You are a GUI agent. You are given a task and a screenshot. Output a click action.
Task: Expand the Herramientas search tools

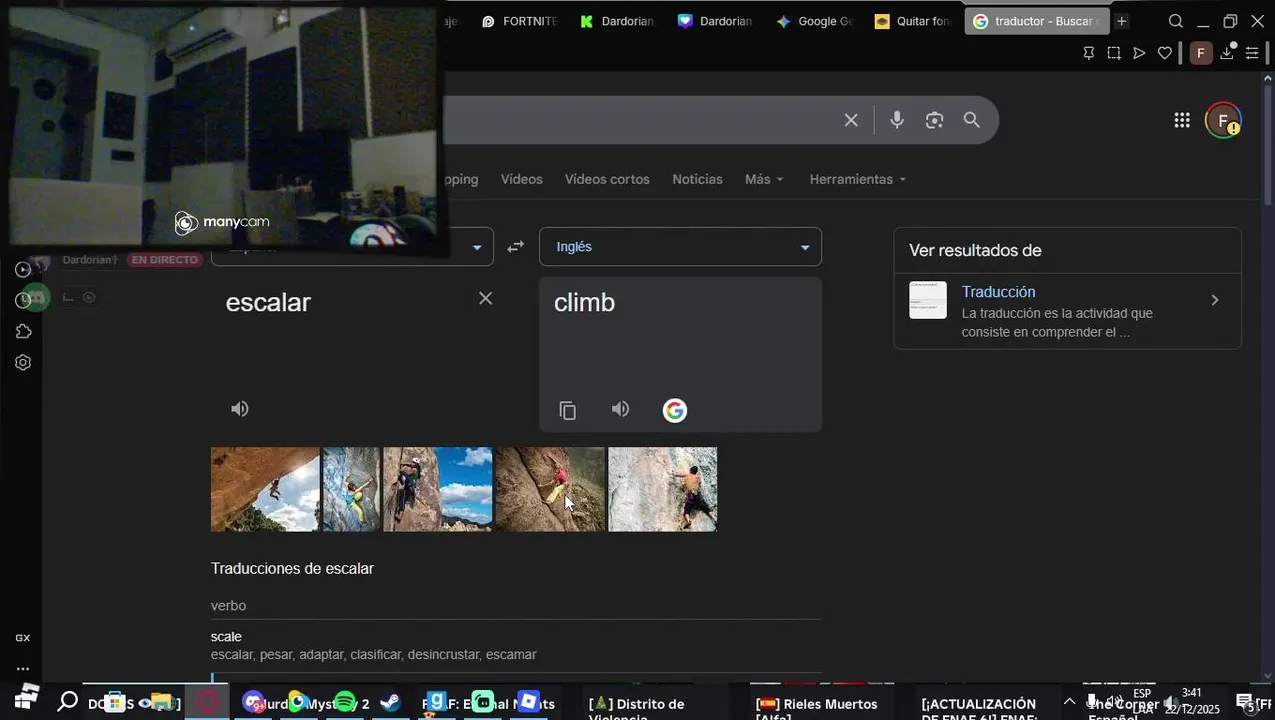(x=858, y=179)
